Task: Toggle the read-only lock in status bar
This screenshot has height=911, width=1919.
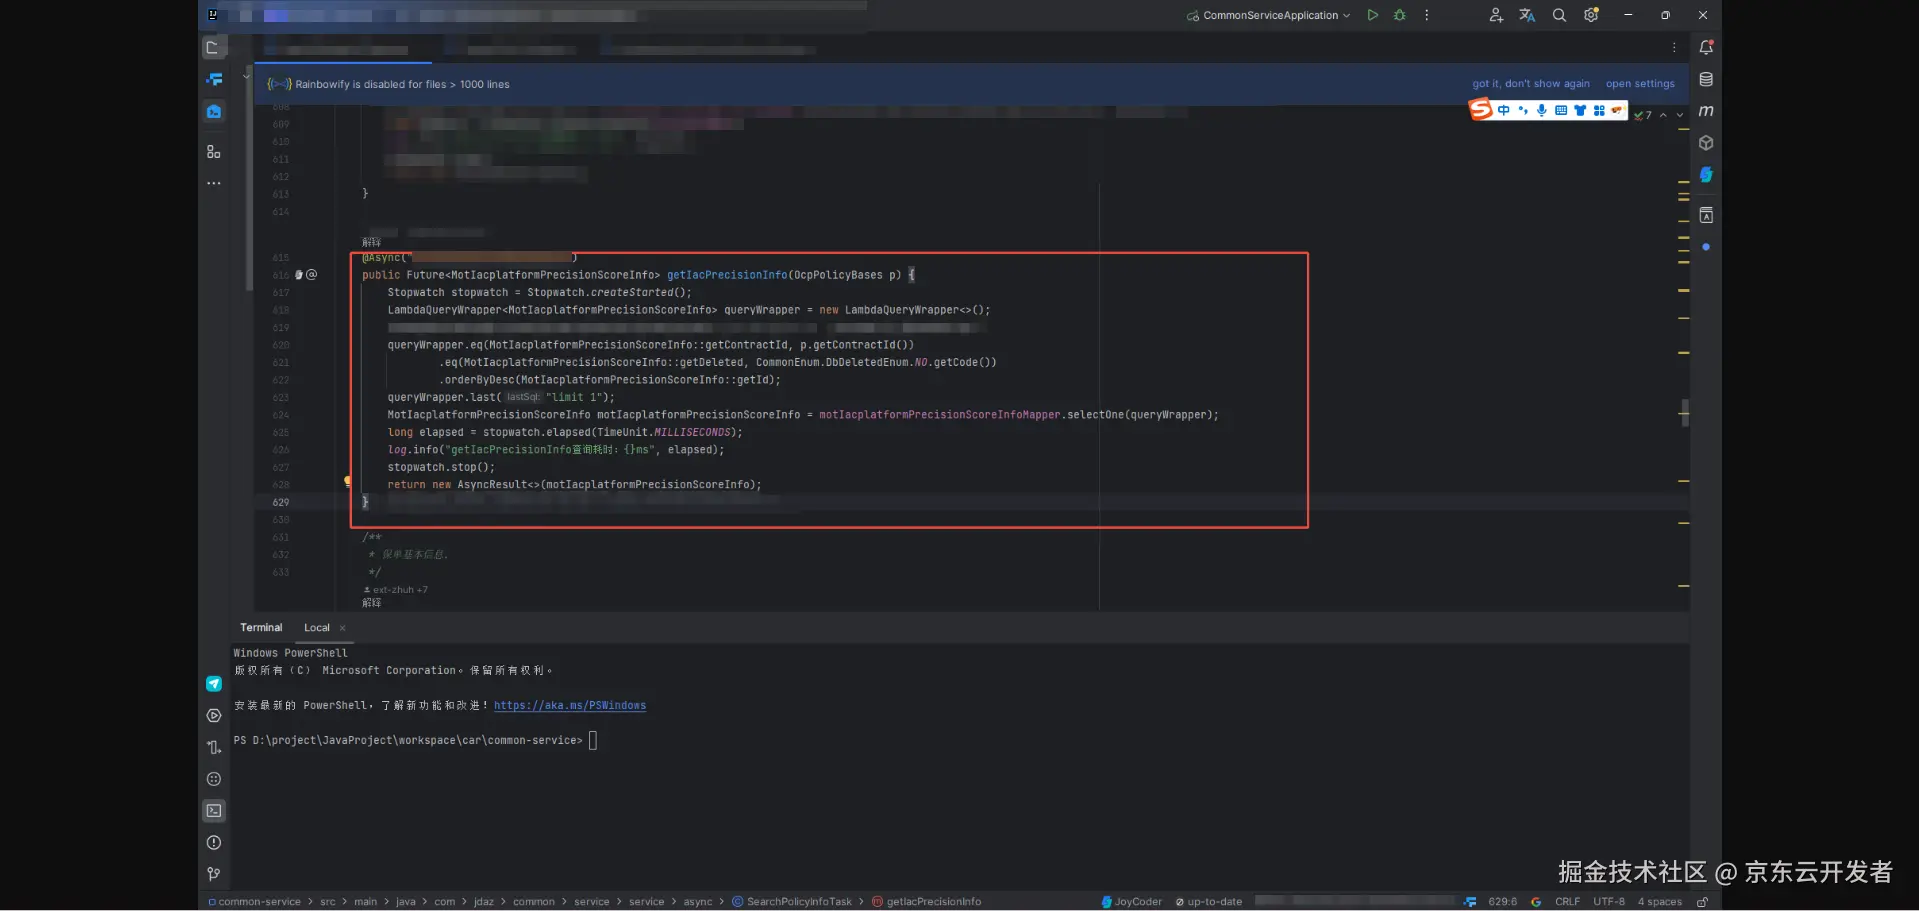Action: (1702, 902)
